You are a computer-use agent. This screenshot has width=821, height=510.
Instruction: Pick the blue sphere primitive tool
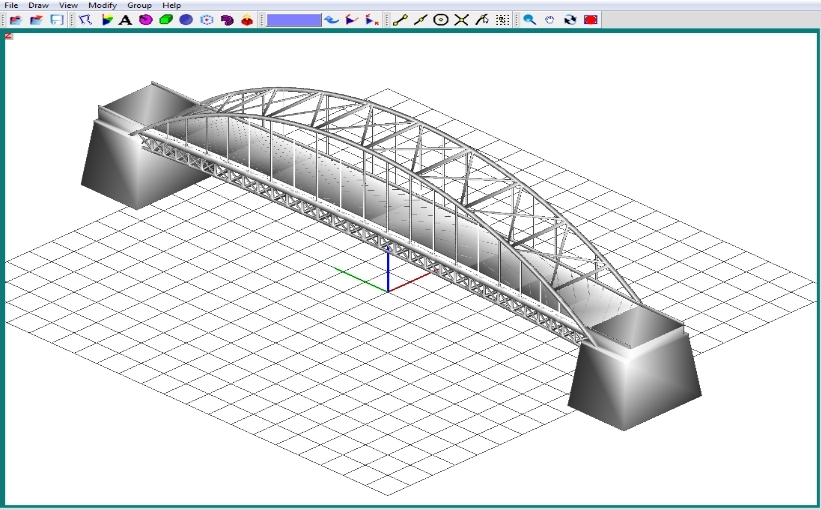pos(186,20)
